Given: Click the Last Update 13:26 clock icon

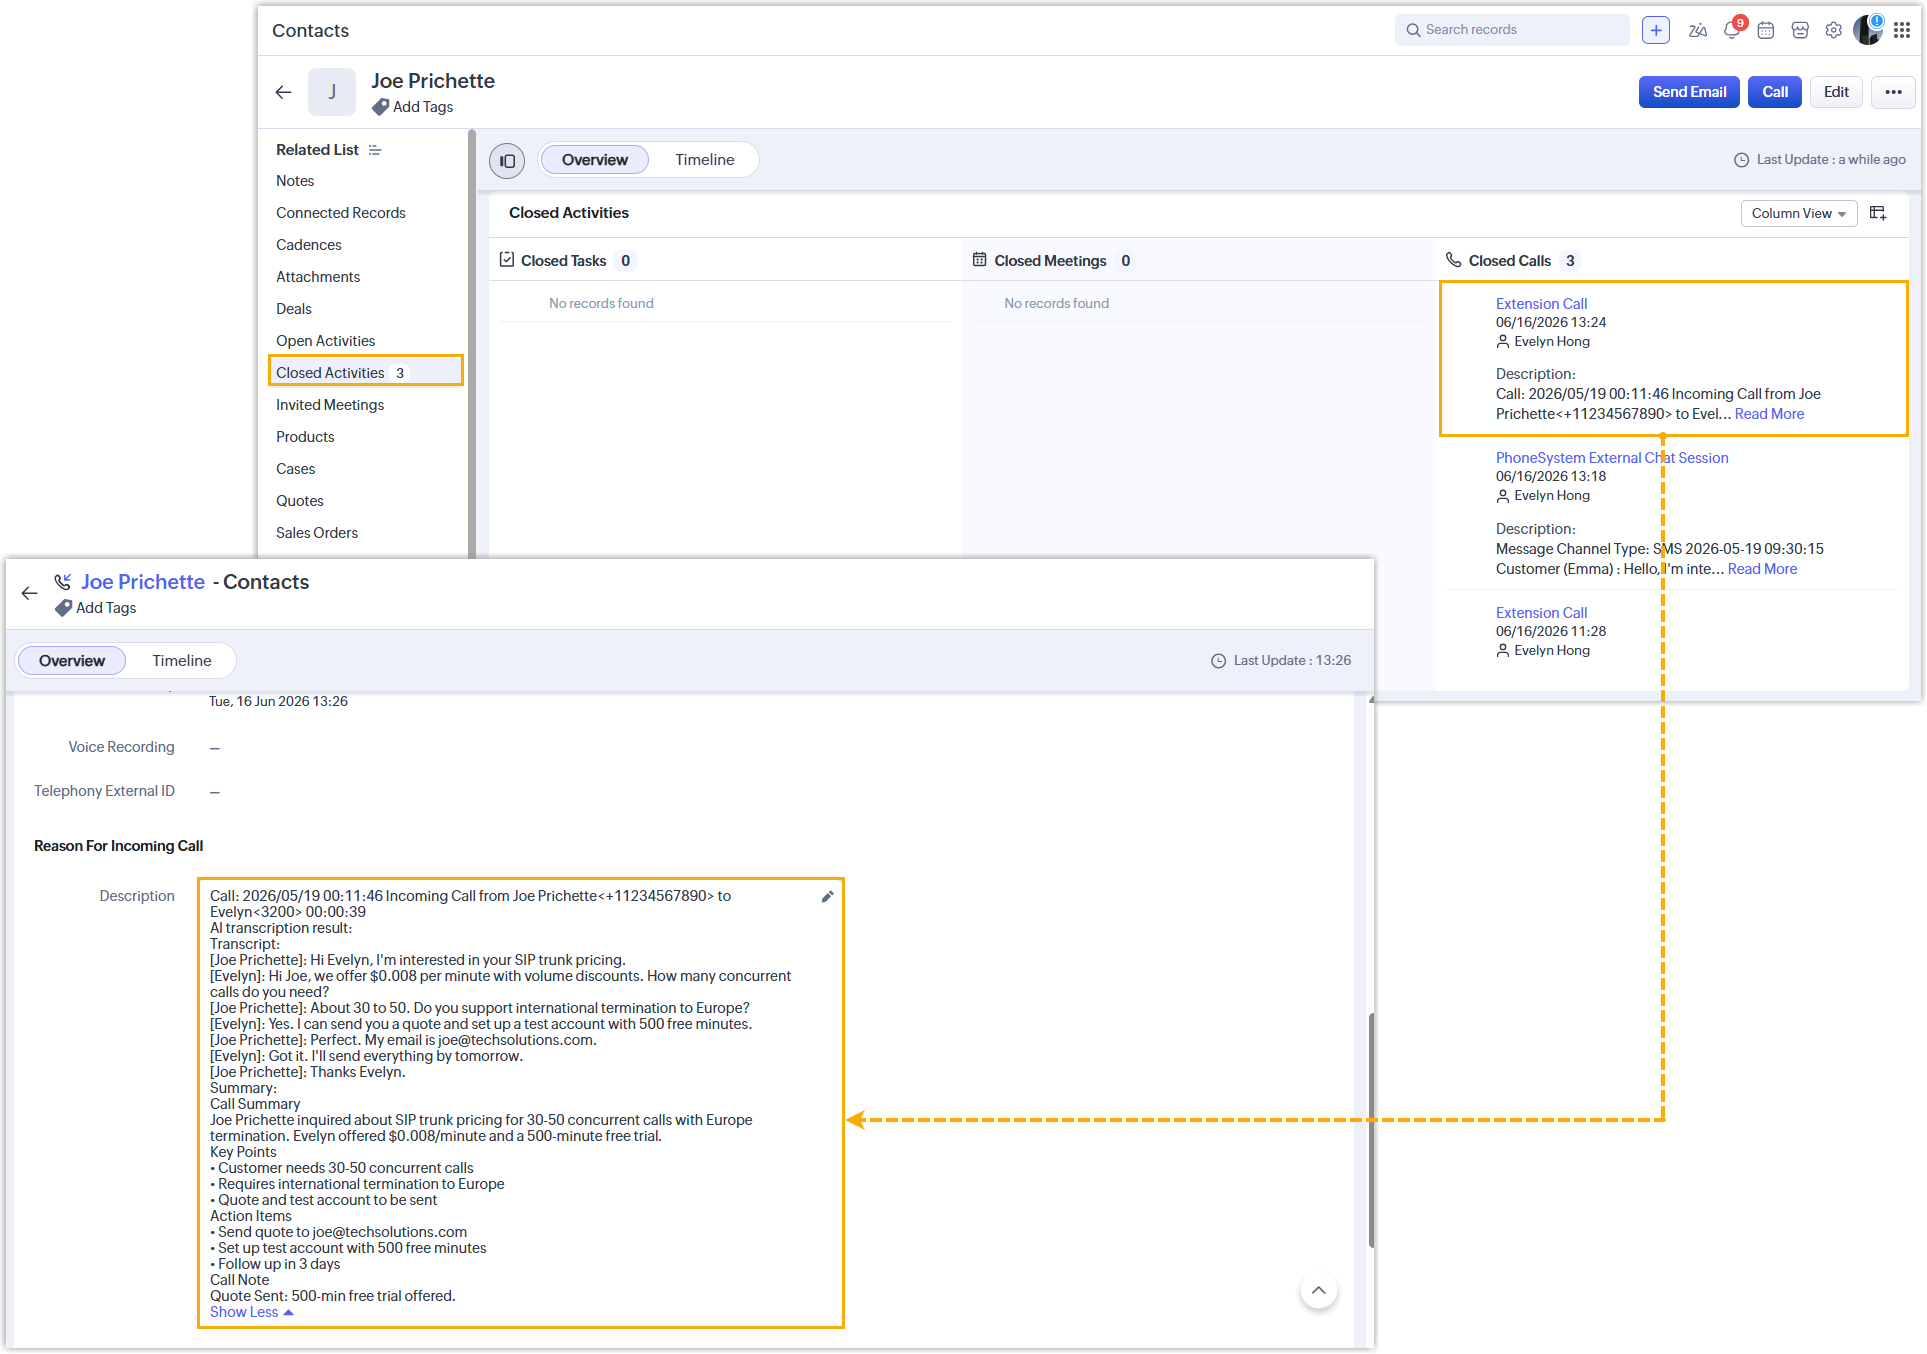Looking at the screenshot, I should (1218, 661).
